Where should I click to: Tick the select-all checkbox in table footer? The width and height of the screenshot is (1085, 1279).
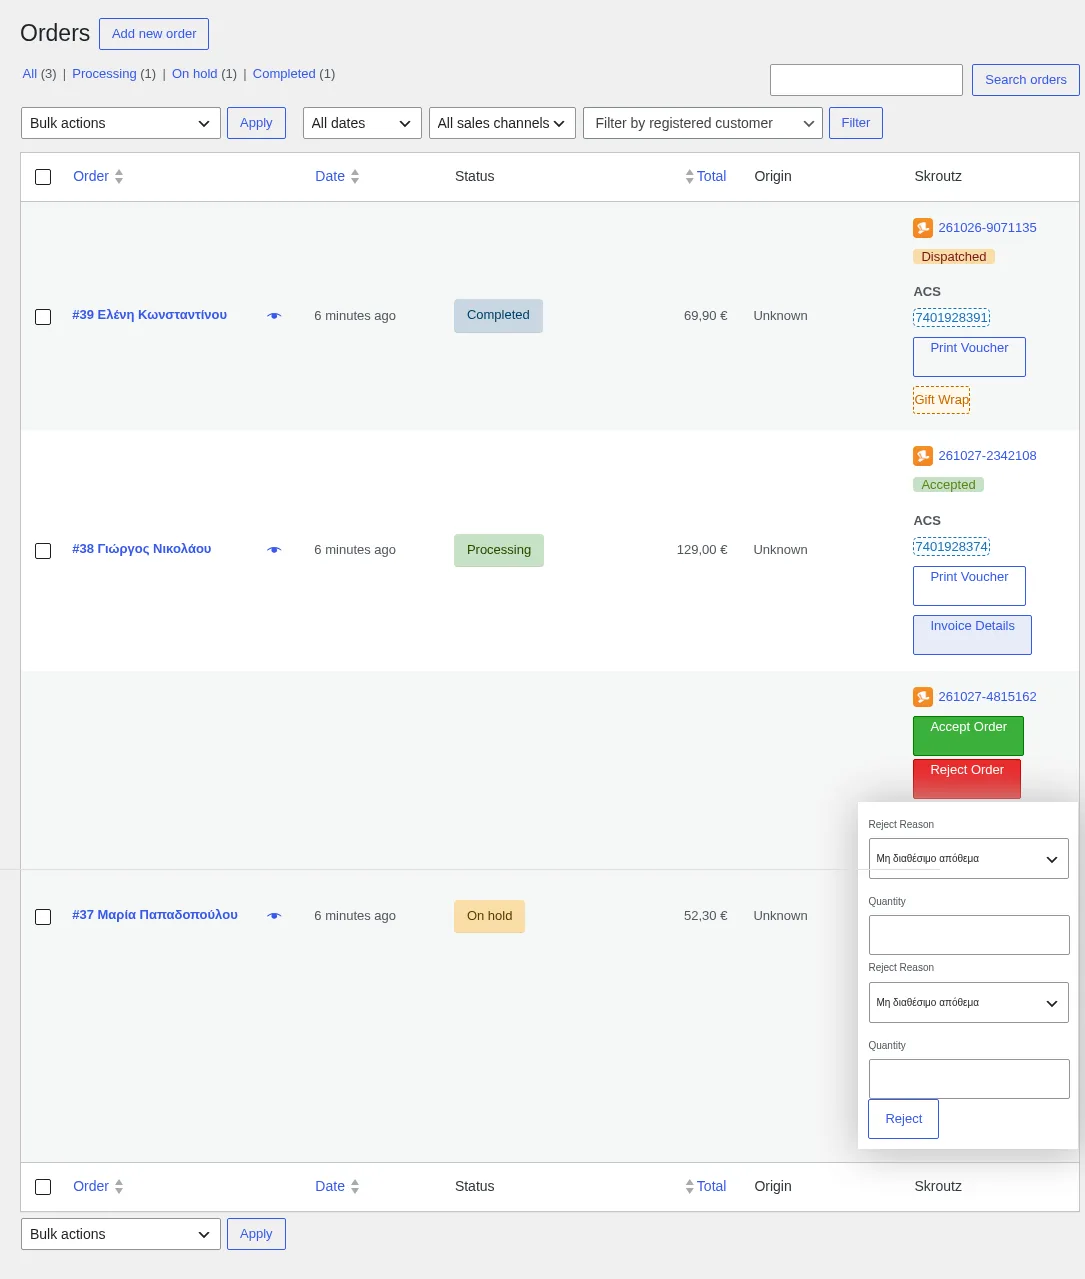click(x=43, y=1187)
